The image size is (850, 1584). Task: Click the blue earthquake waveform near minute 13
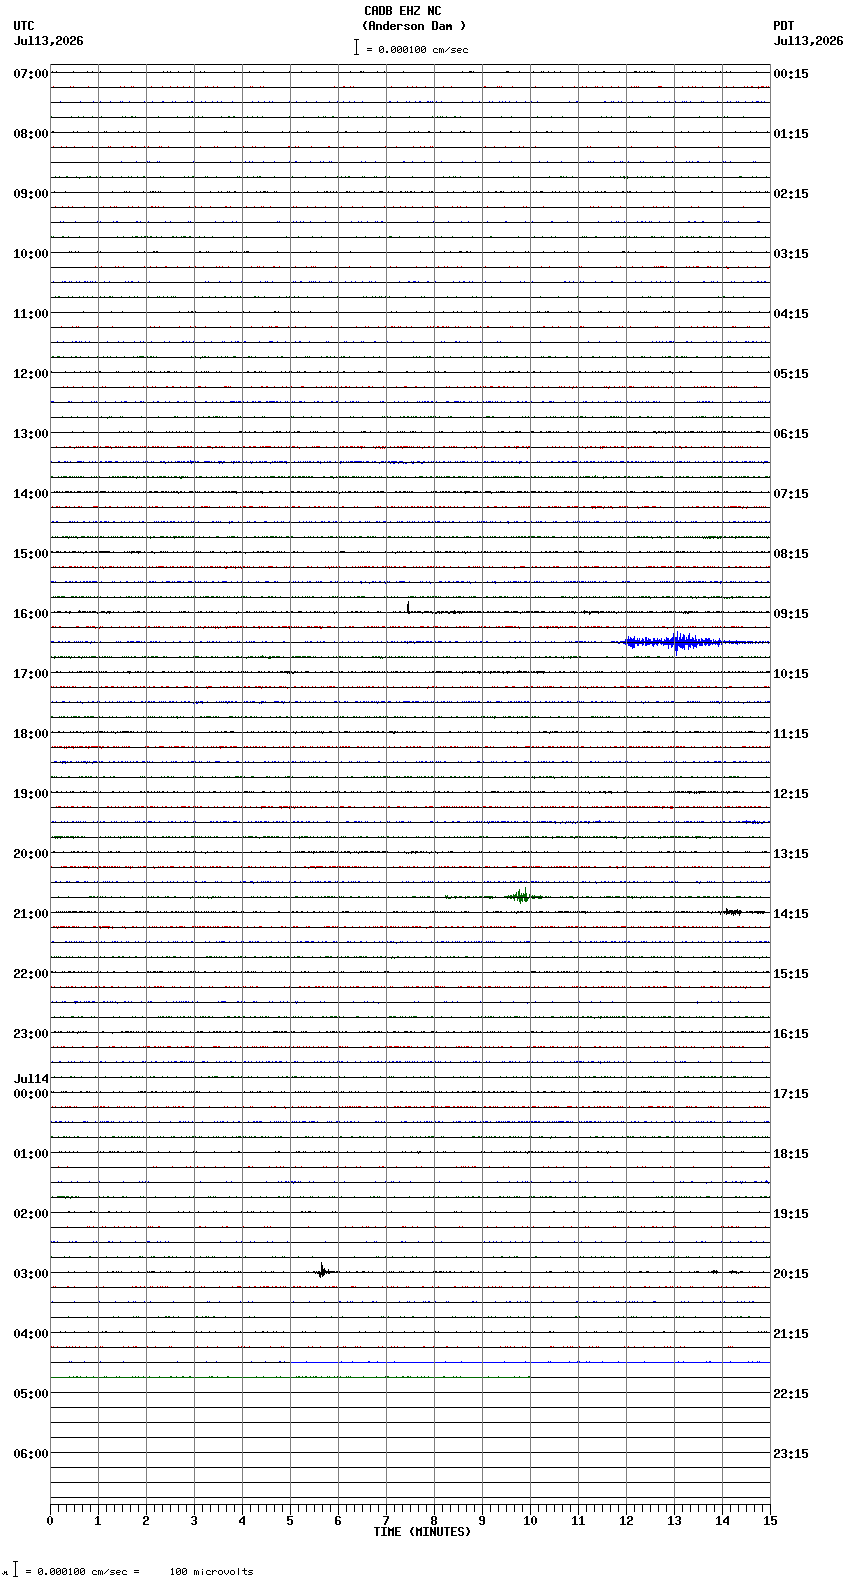tap(675, 642)
